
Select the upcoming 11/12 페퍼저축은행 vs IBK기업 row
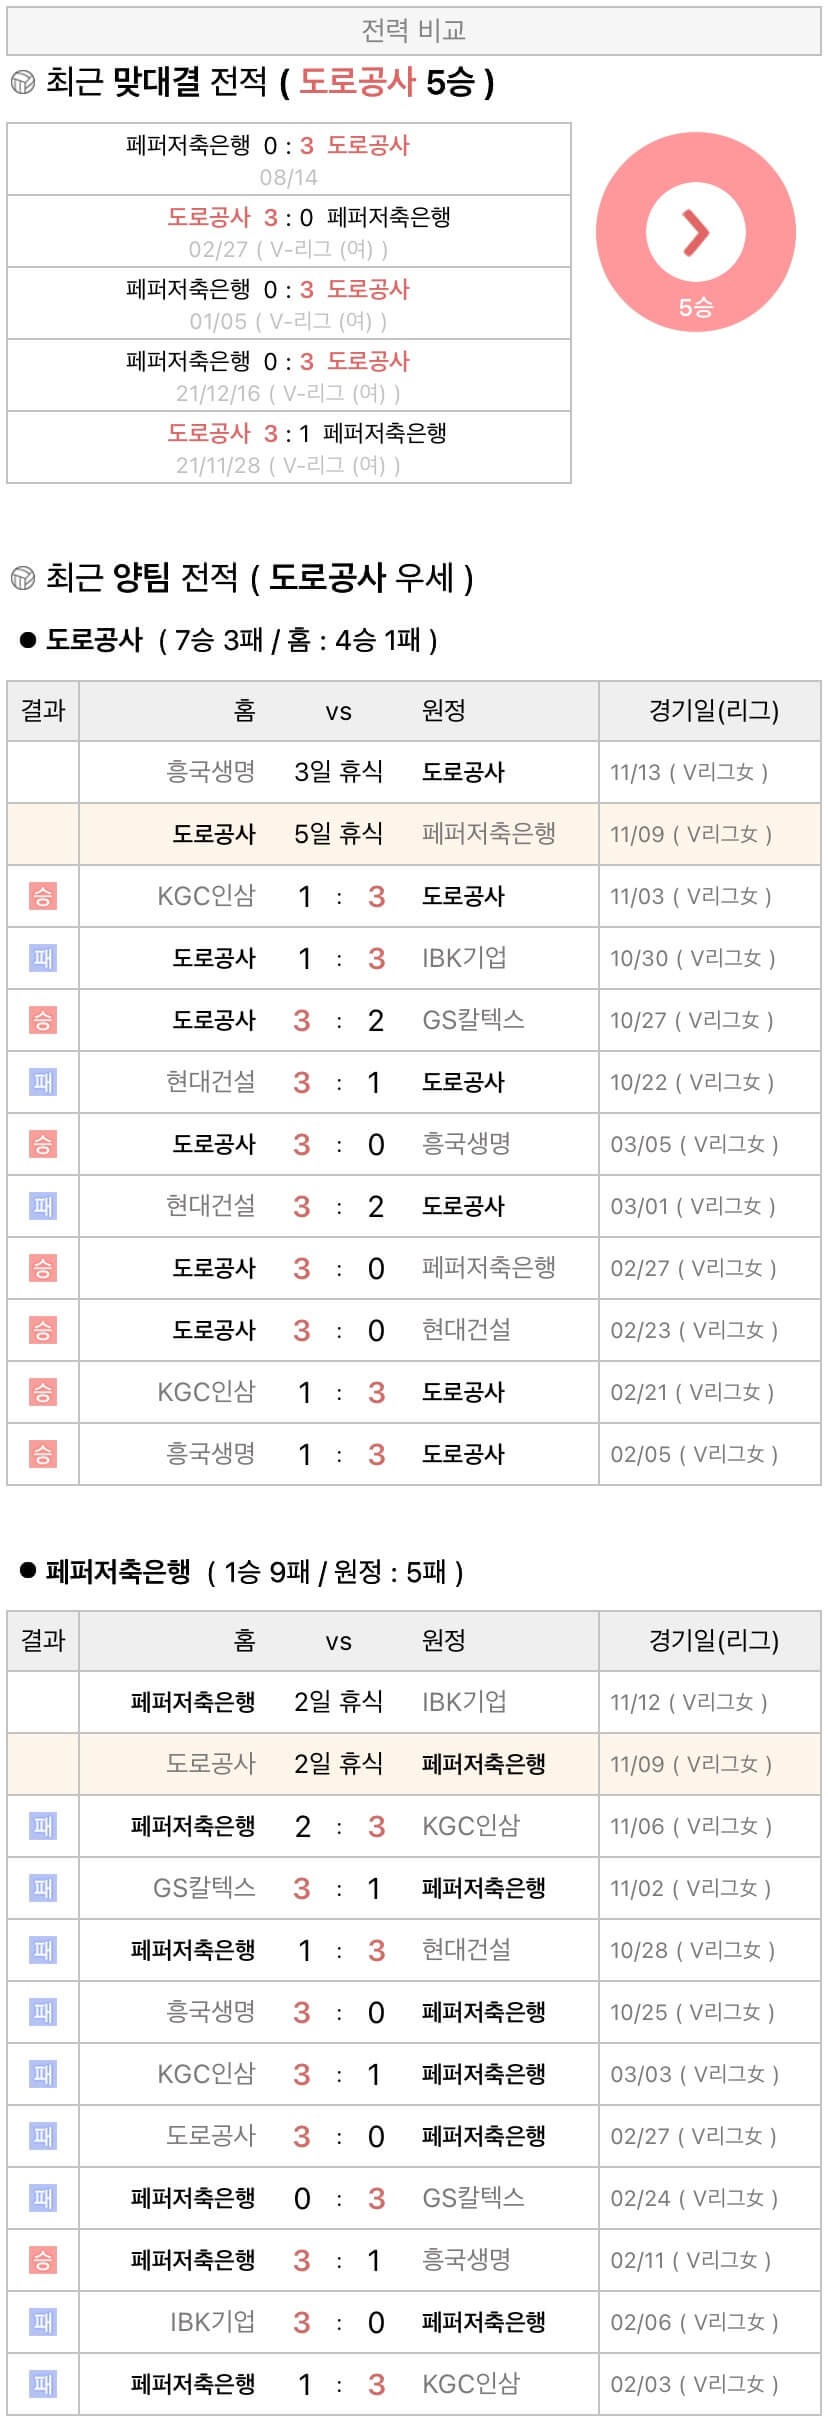(x=413, y=1702)
